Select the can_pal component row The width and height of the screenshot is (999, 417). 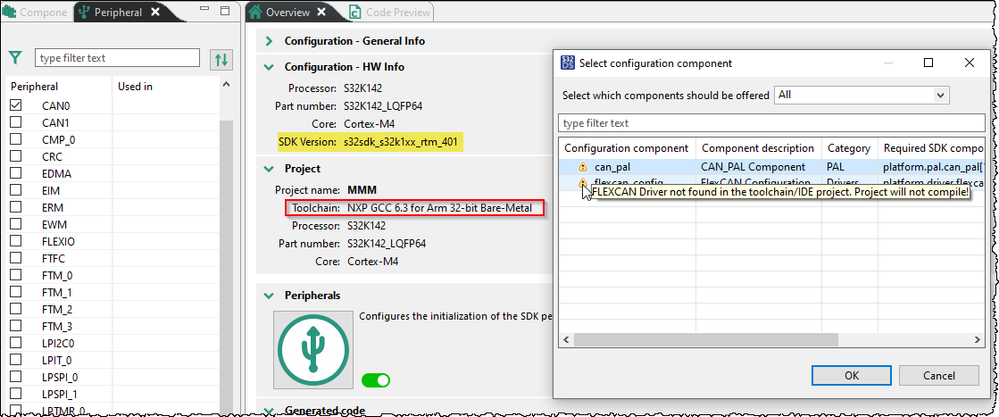(x=772, y=167)
